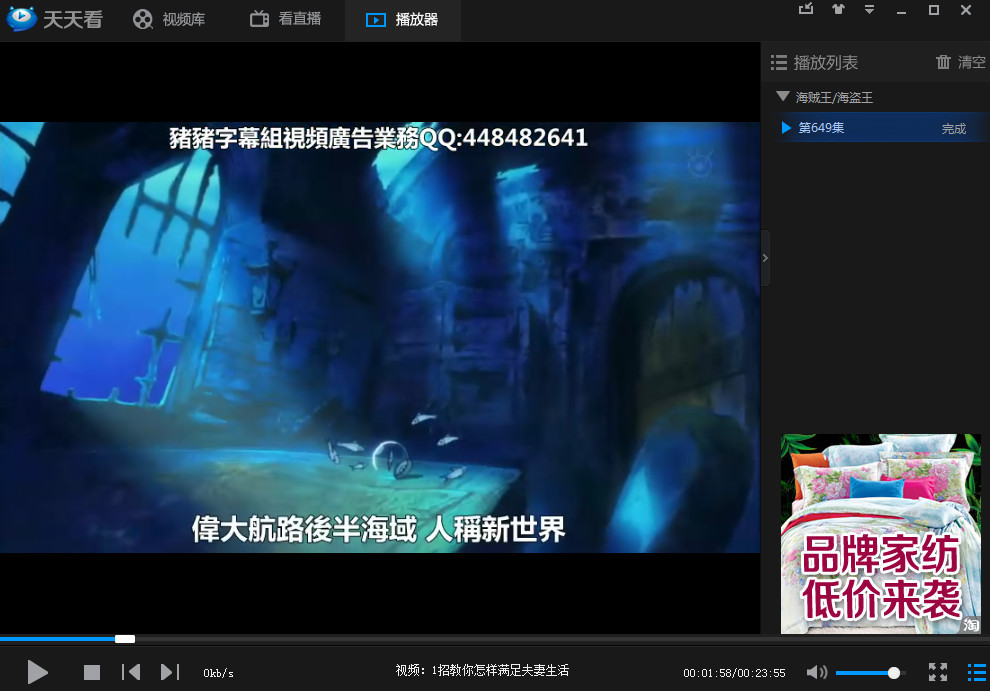
Task: Switch to the 视频库 tab
Action: coord(168,20)
